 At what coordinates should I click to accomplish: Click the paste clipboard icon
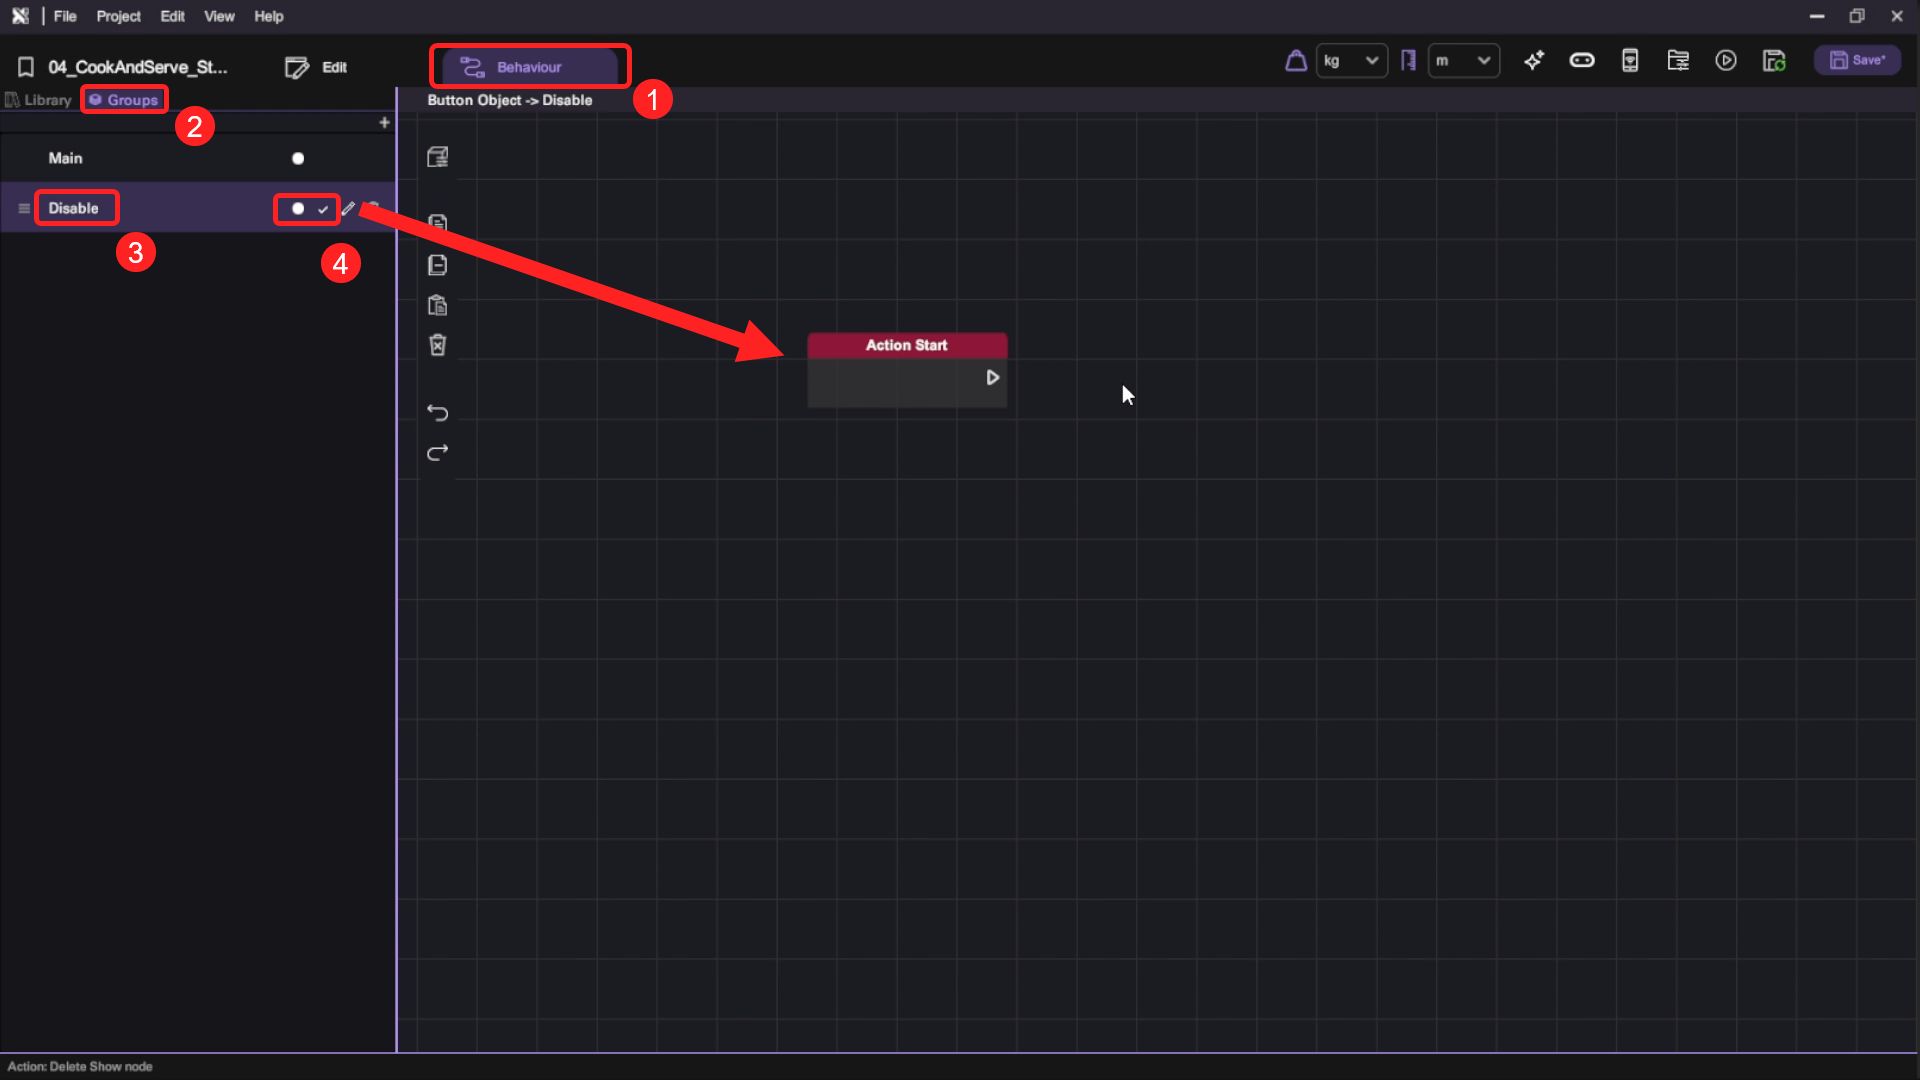click(x=437, y=305)
